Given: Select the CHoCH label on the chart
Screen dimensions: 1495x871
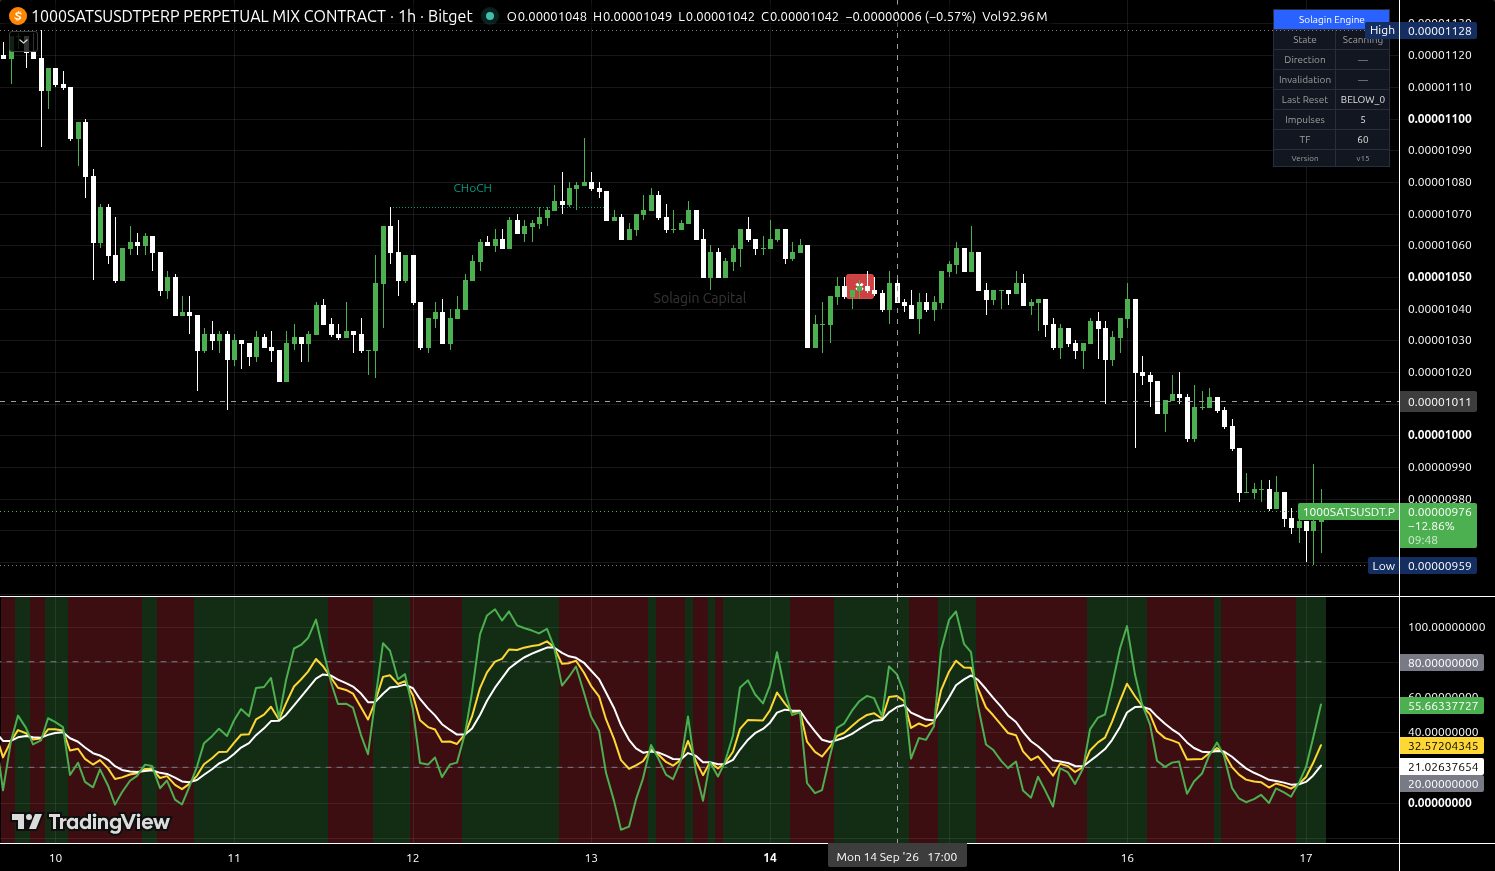Looking at the screenshot, I should click(x=472, y=188).
